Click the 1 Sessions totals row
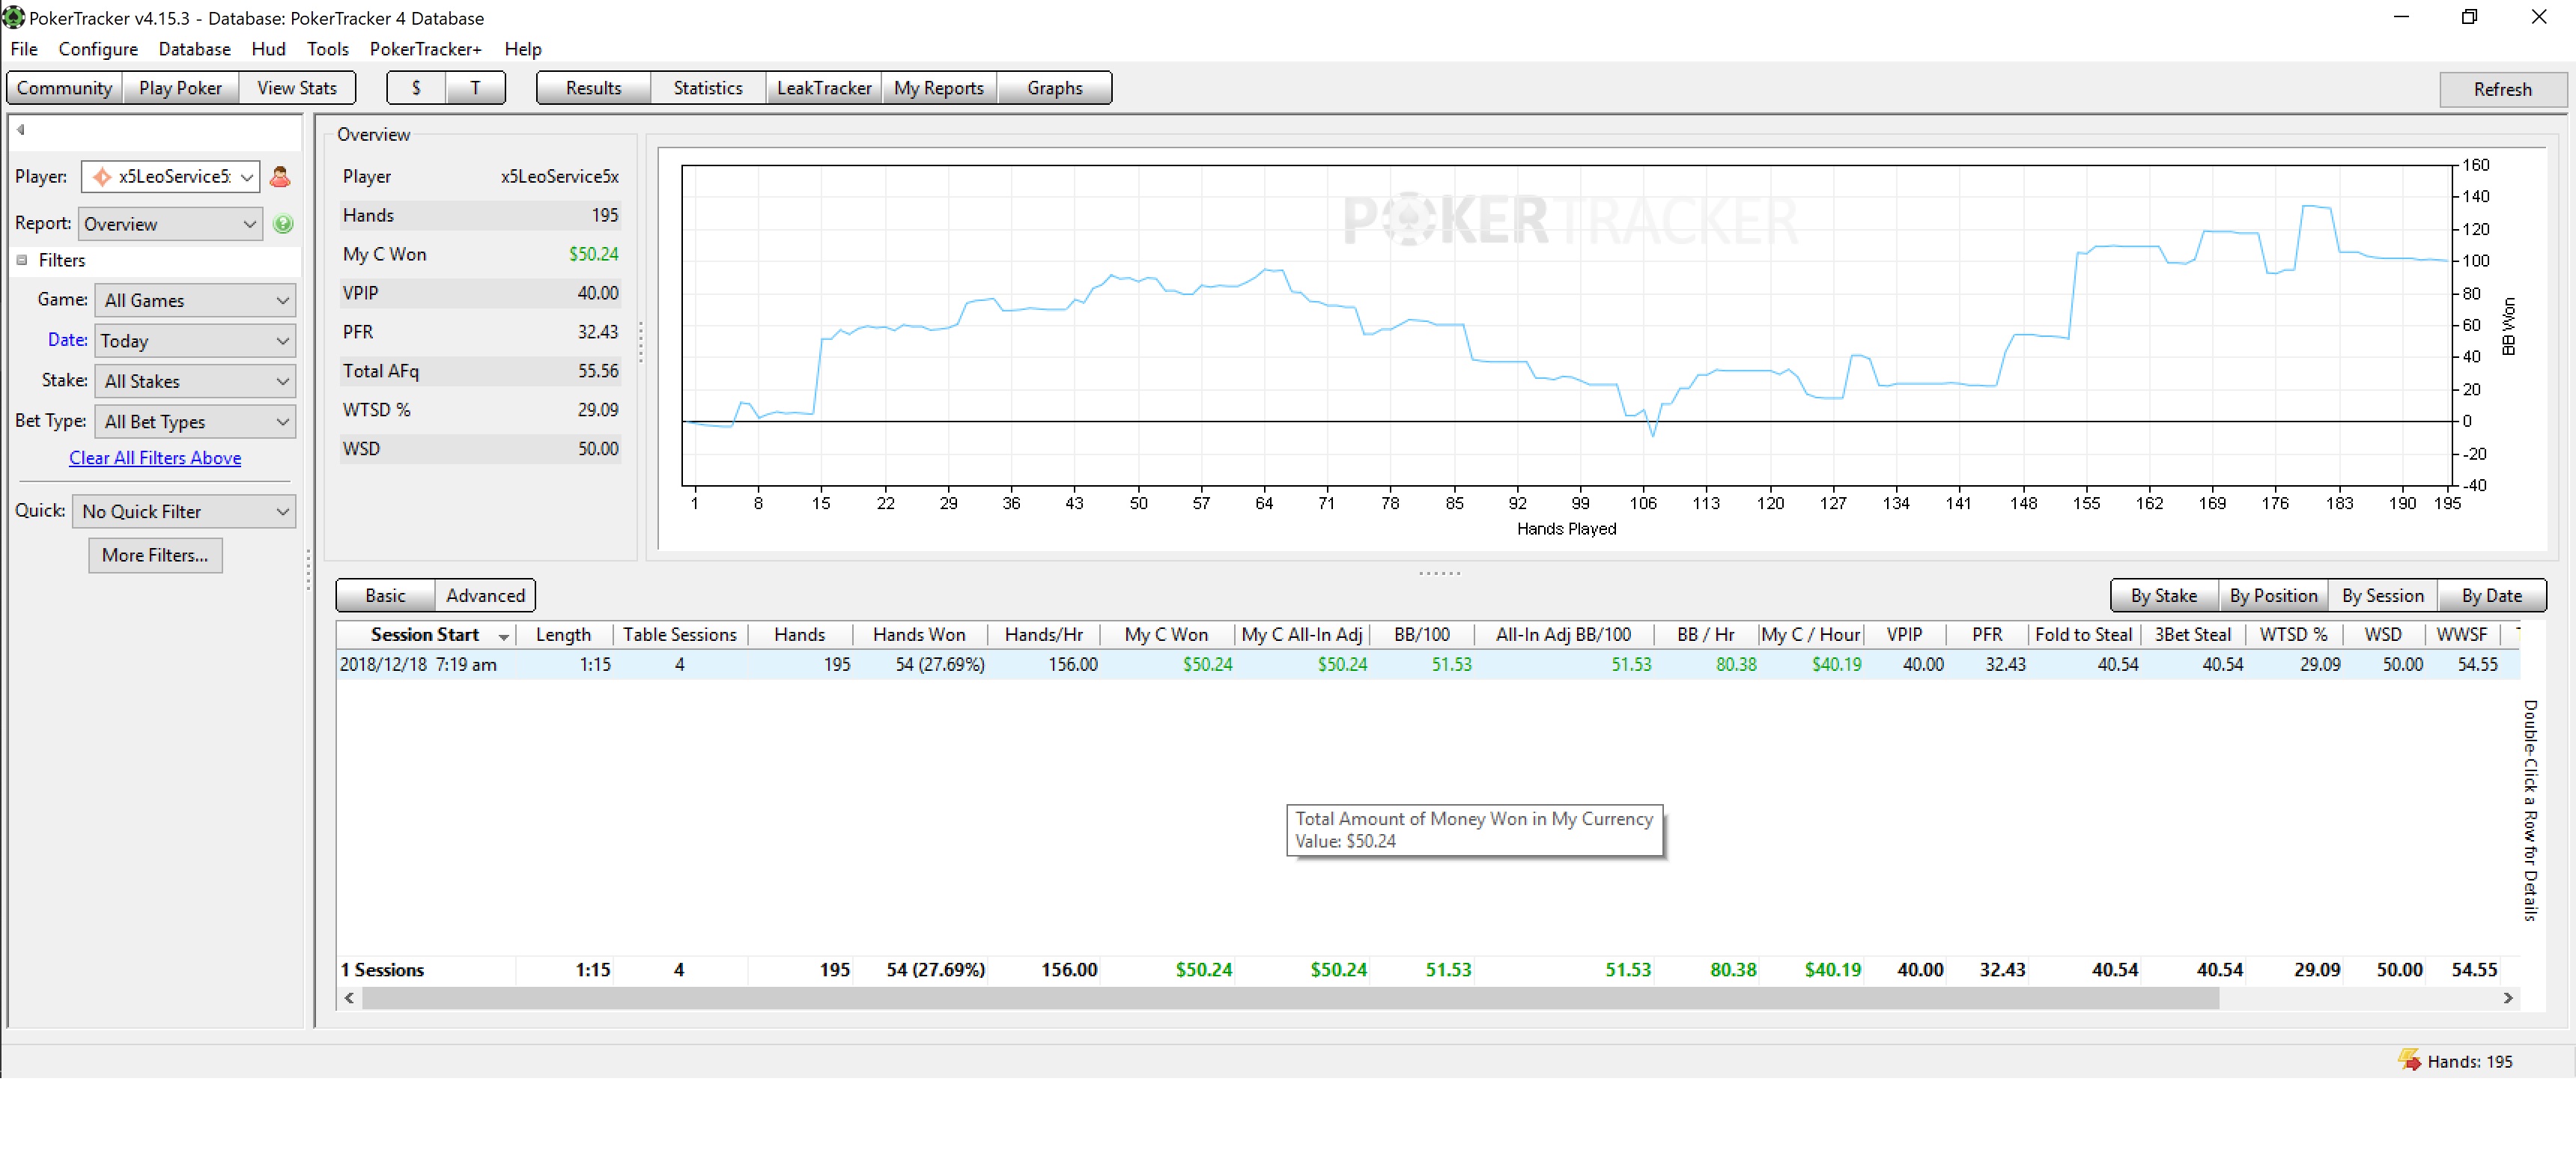Screen dimensions: 2576x1165 tap(1427, 970)
